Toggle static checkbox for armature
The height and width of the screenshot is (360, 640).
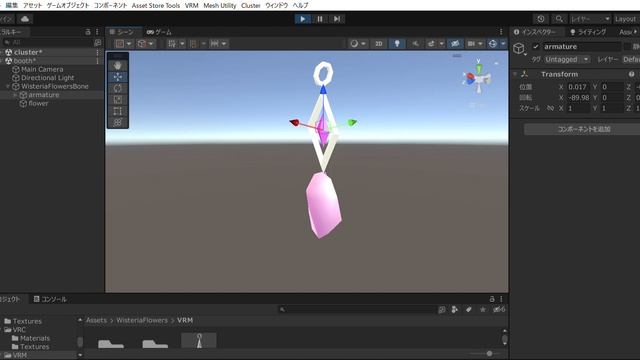[627, 47]
